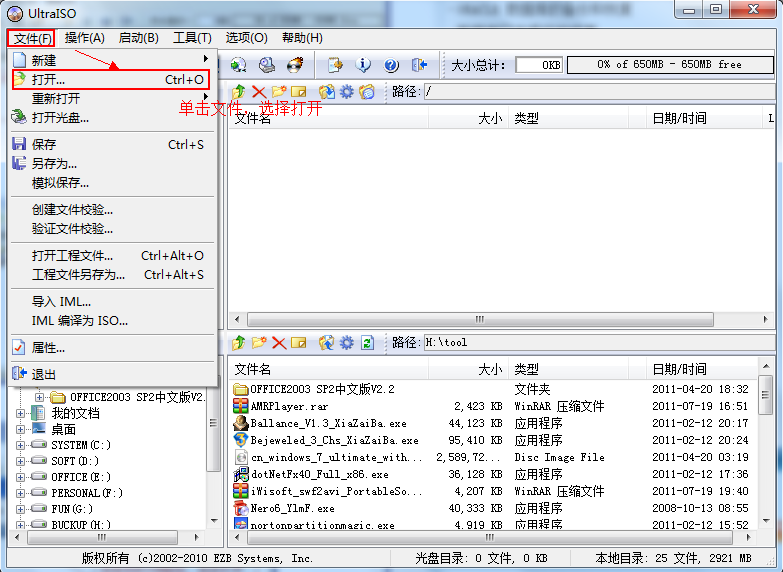Click folder list view icon in image pane
Viewport: 783px width, 572px height.
367,92
